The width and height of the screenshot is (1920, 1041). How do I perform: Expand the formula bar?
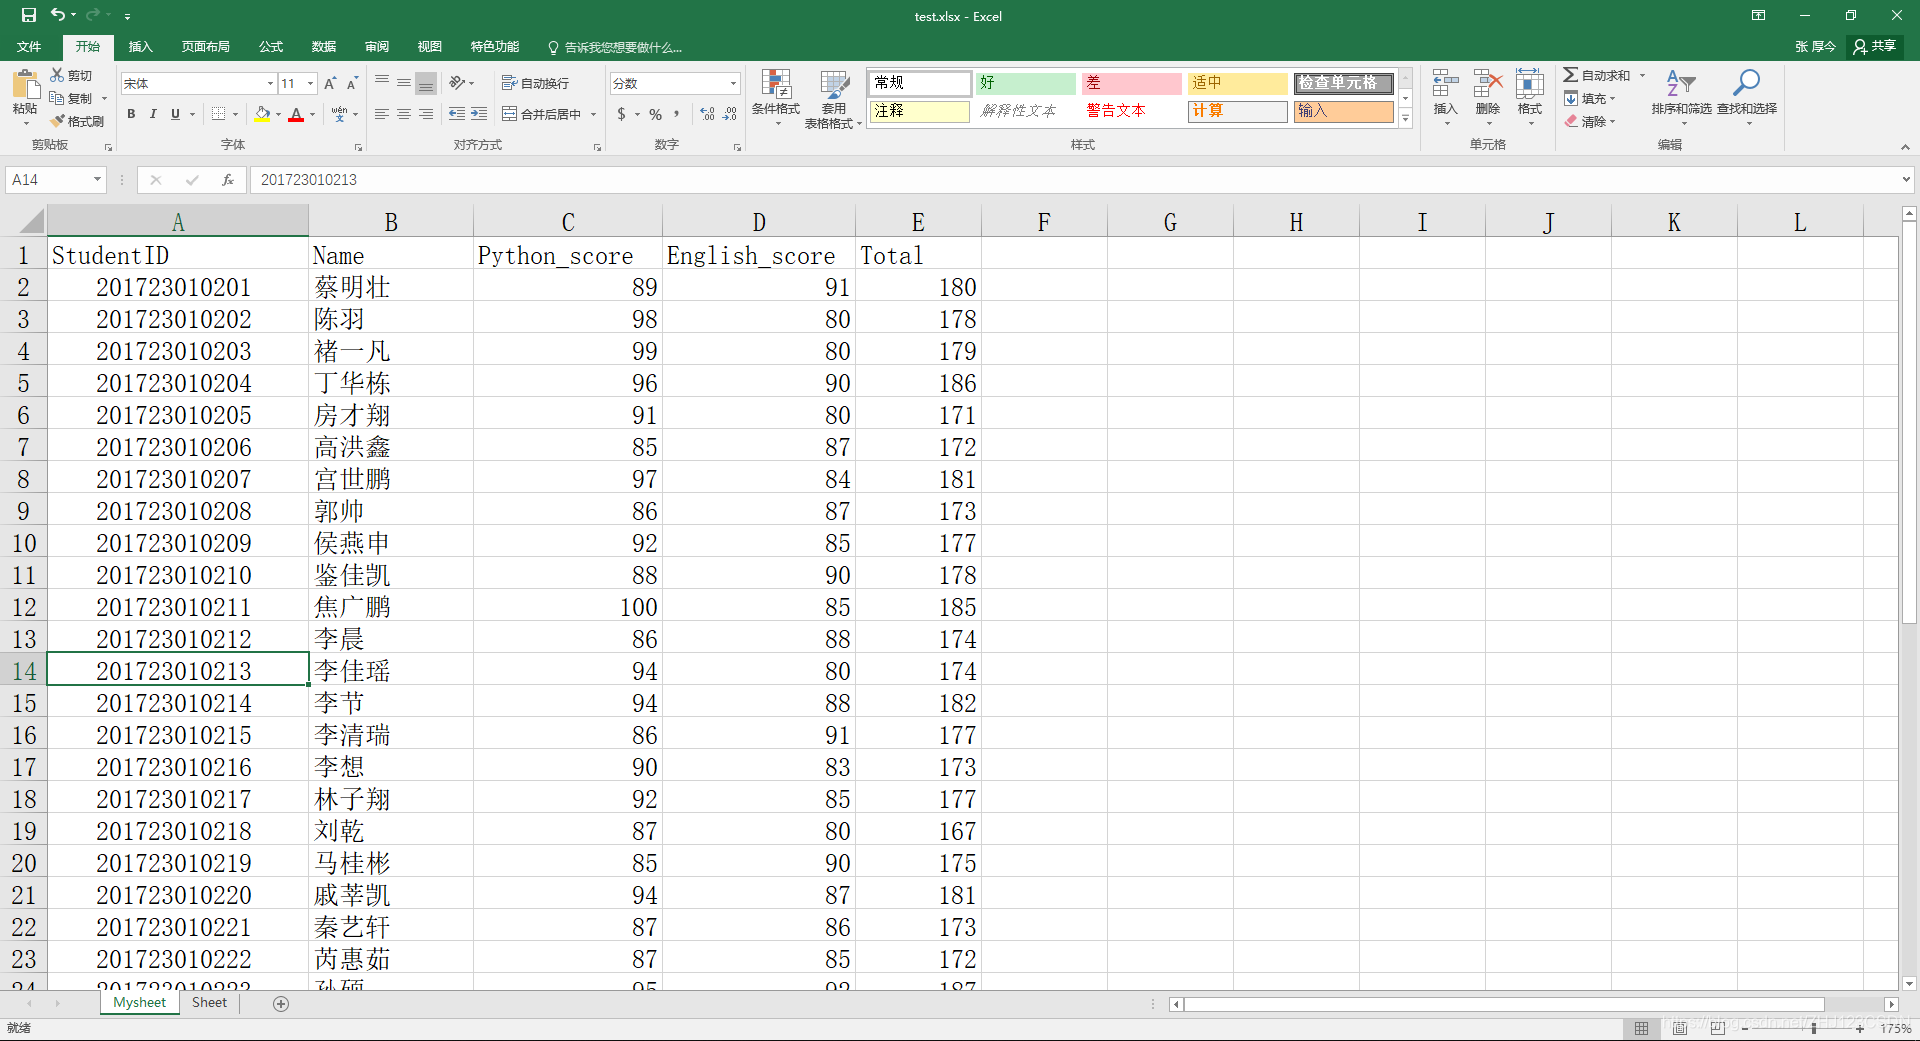[x=1906, y=180]
